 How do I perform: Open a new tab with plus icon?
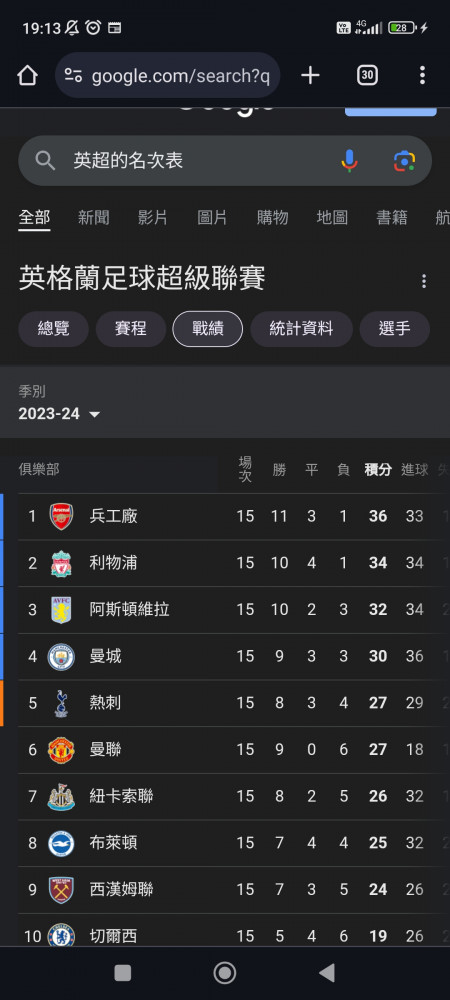pyautogui.click(x=310, y=76)
